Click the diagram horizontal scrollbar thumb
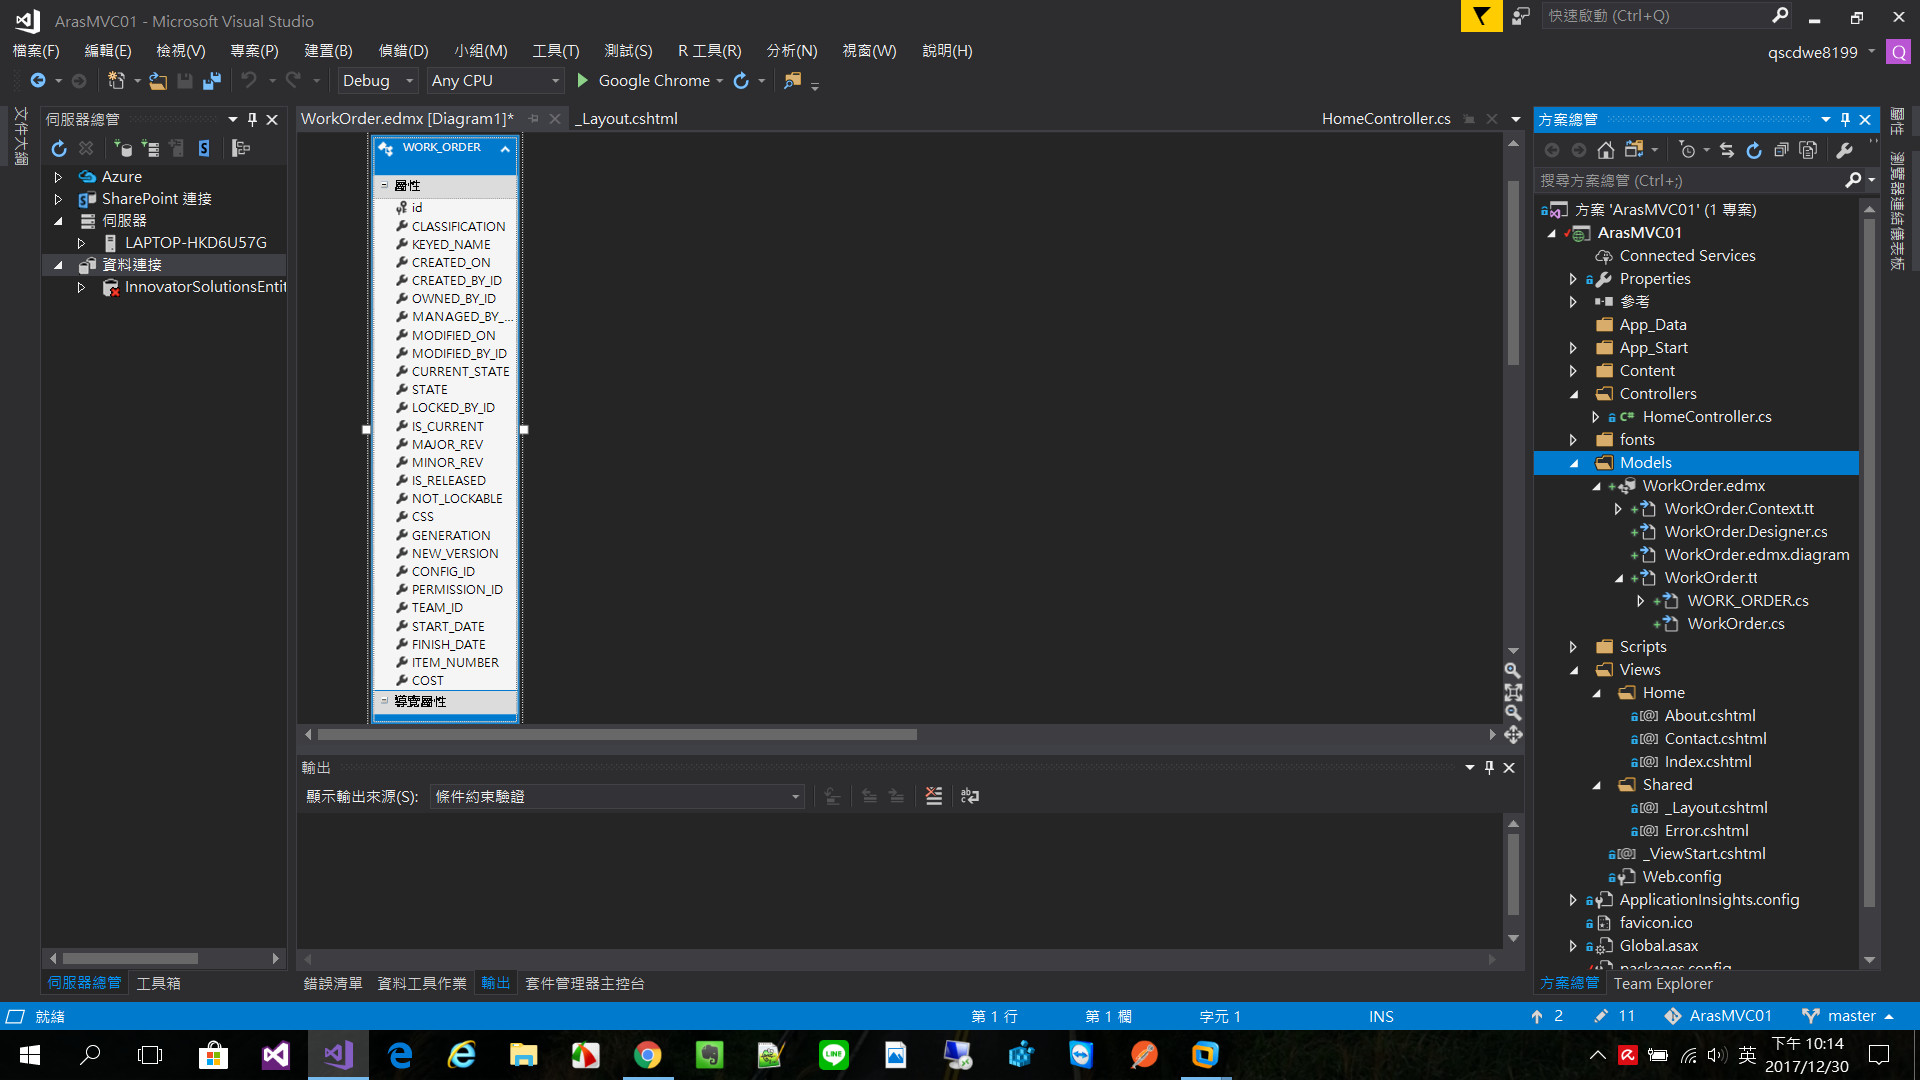 tap(616, 735)
